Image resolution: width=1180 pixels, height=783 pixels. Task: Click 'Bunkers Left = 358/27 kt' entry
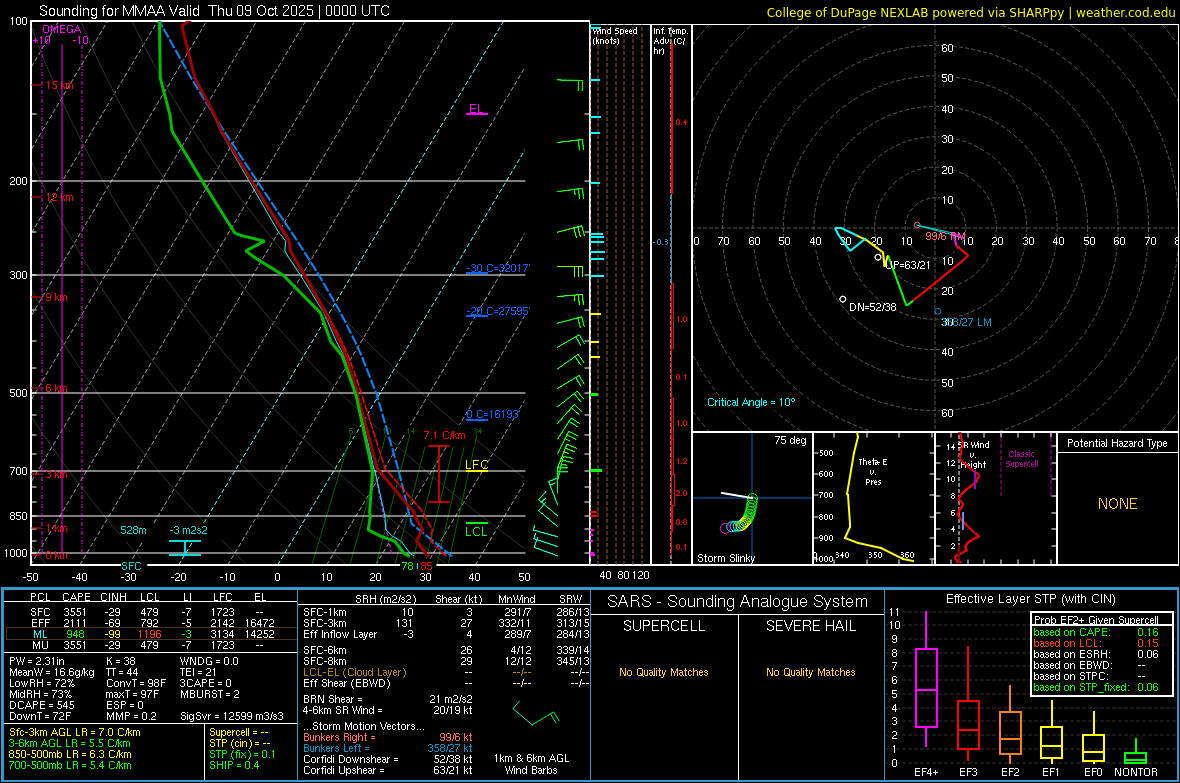click(x=388, y=748)
